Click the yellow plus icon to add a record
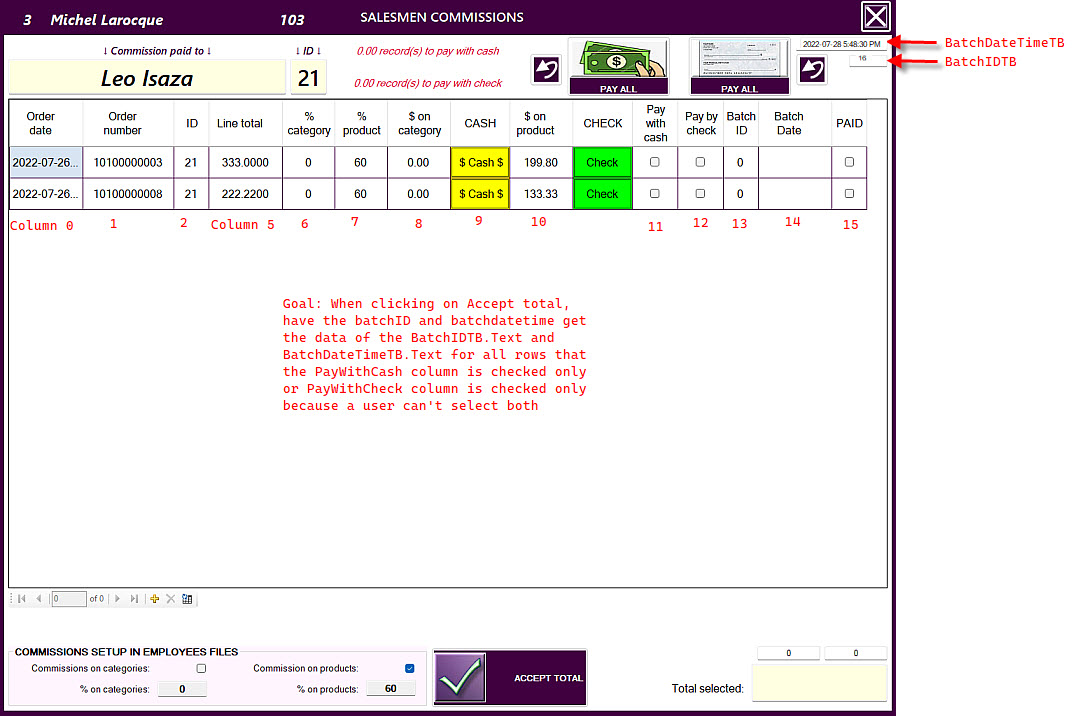 [x=154, y=598]
